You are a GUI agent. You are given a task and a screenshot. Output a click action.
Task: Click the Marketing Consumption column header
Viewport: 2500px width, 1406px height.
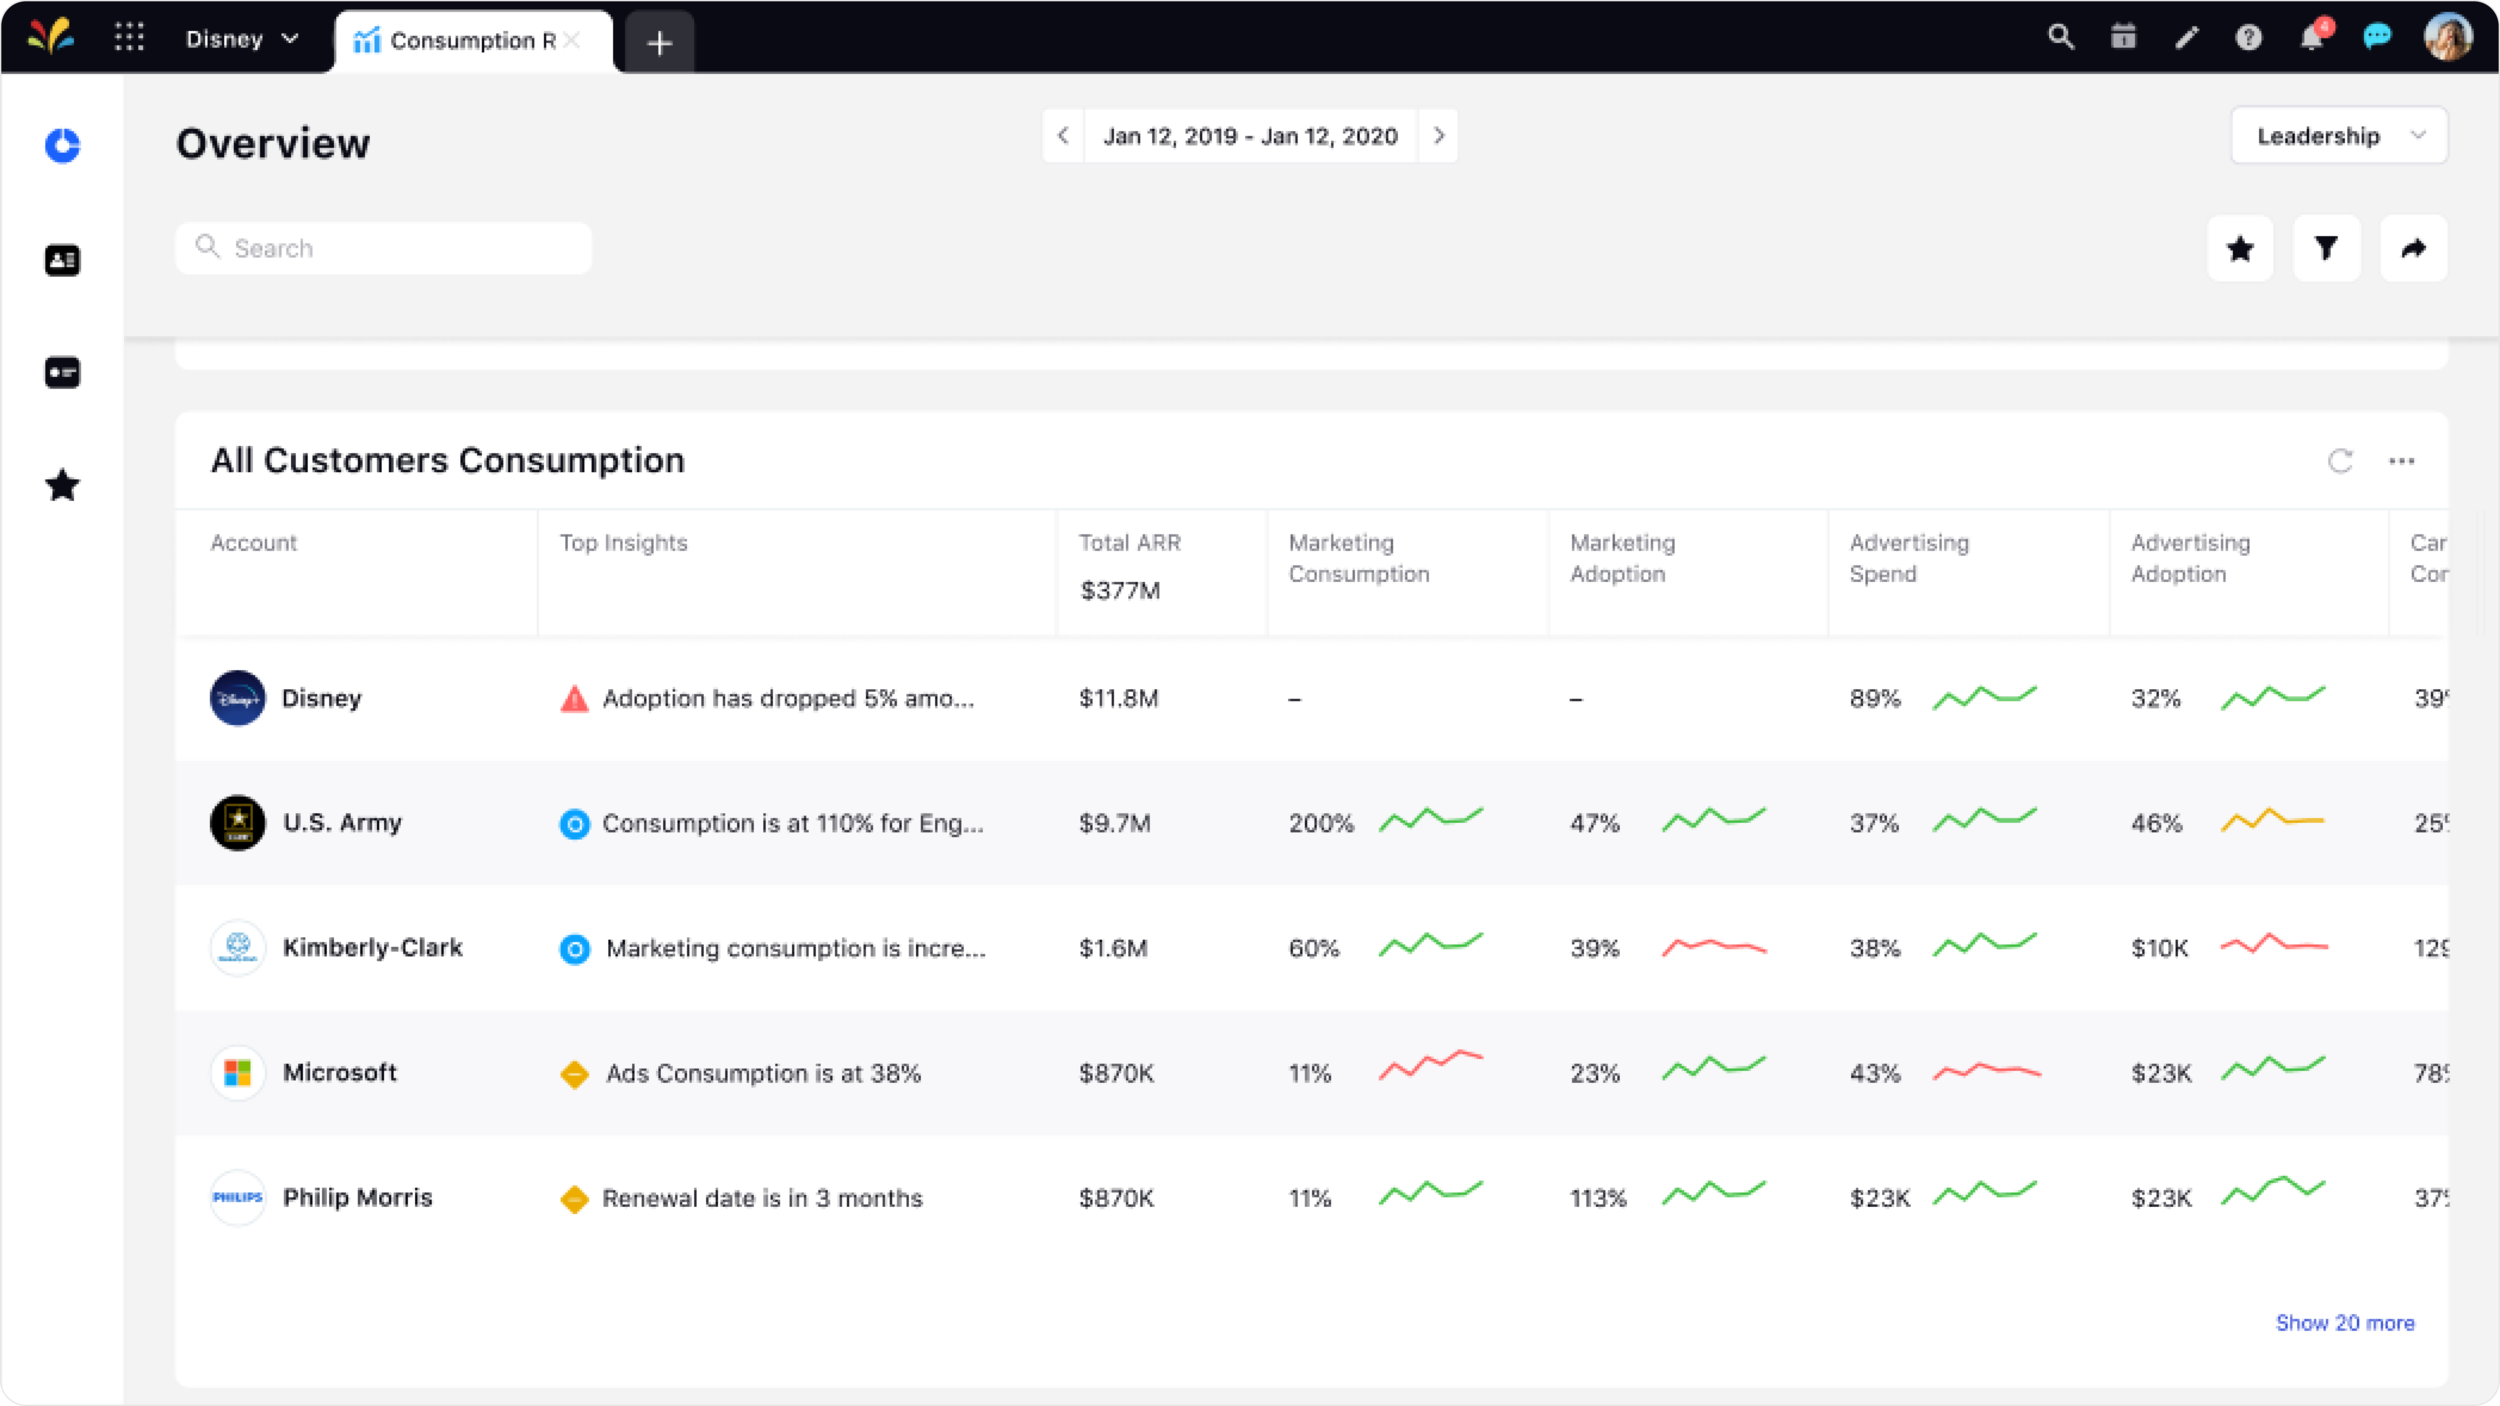[x=1358, y=558]
